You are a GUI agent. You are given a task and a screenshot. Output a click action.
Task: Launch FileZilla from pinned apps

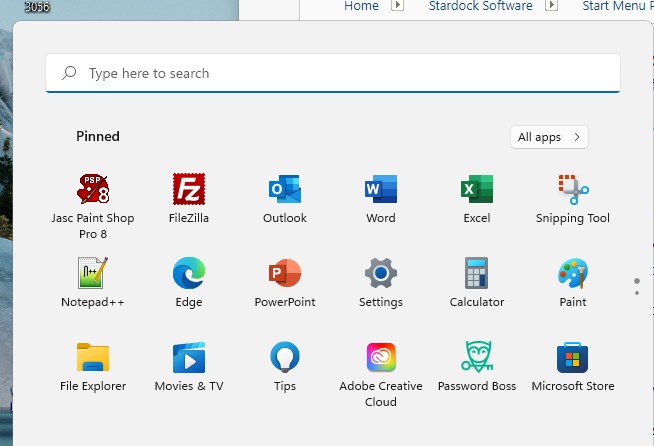coord(189,198)
